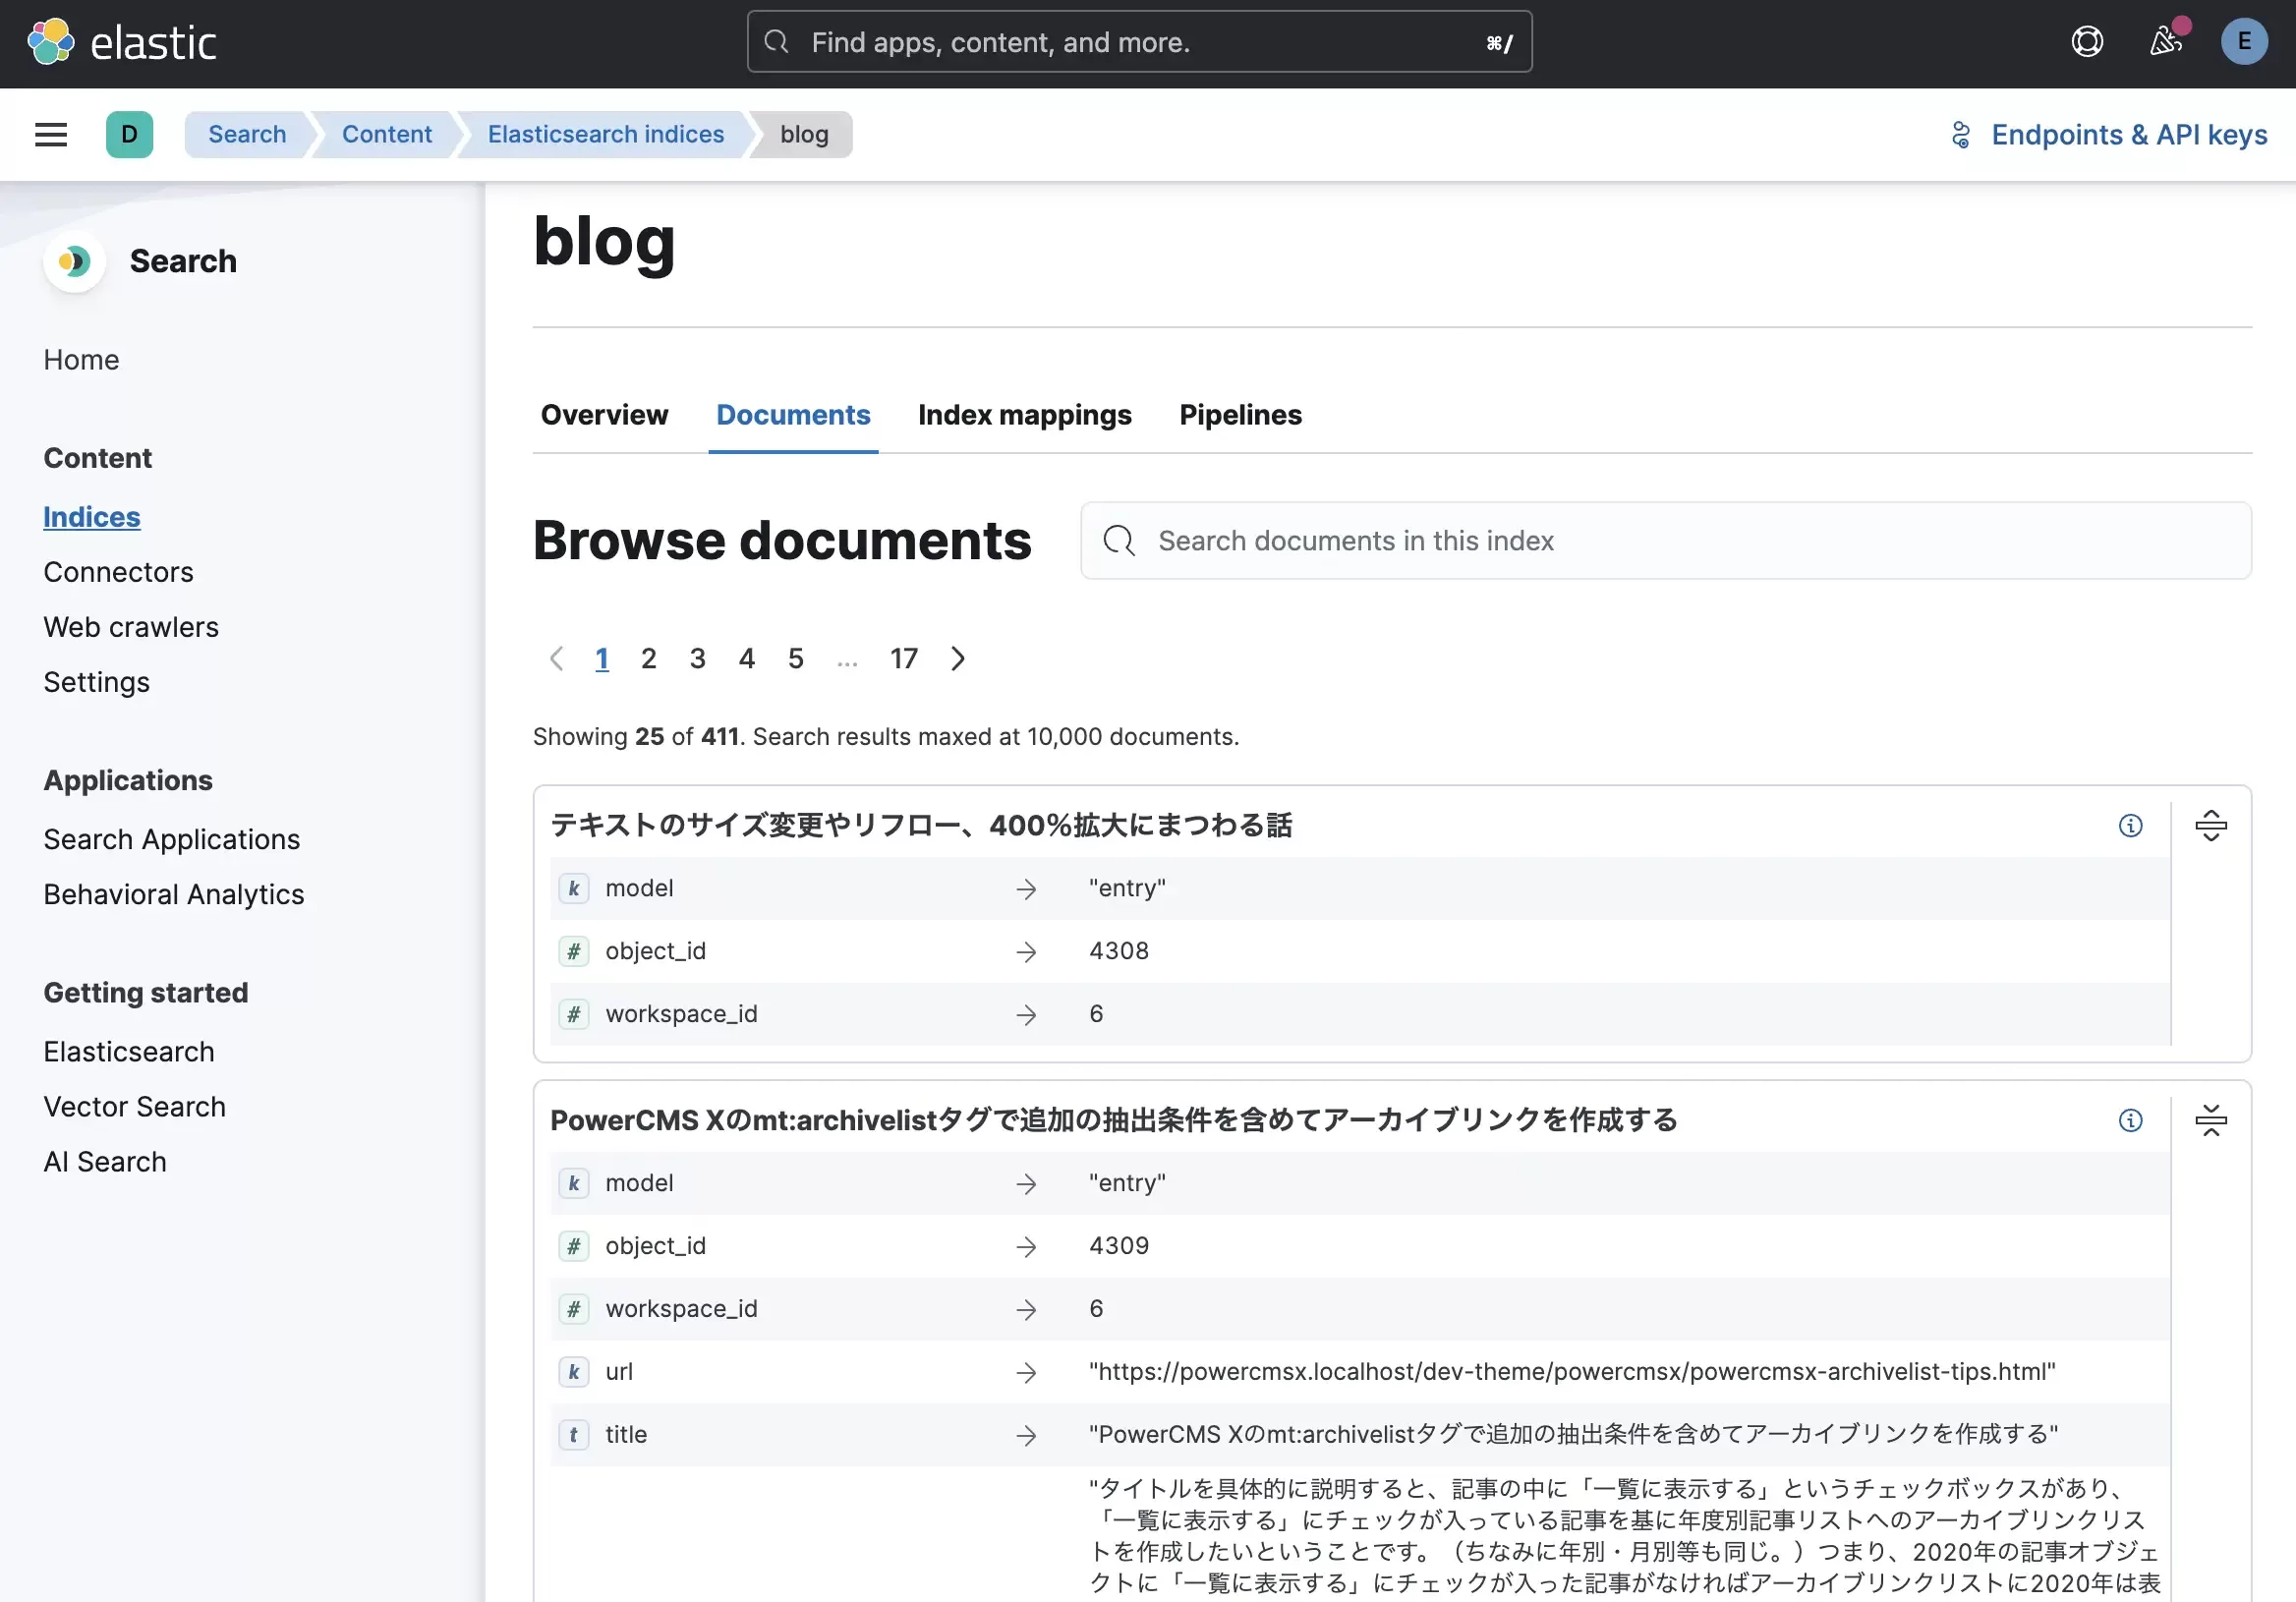Click the Endpoints & API keys icon
This screenshot has height=1602, width=2296.
1960,134
